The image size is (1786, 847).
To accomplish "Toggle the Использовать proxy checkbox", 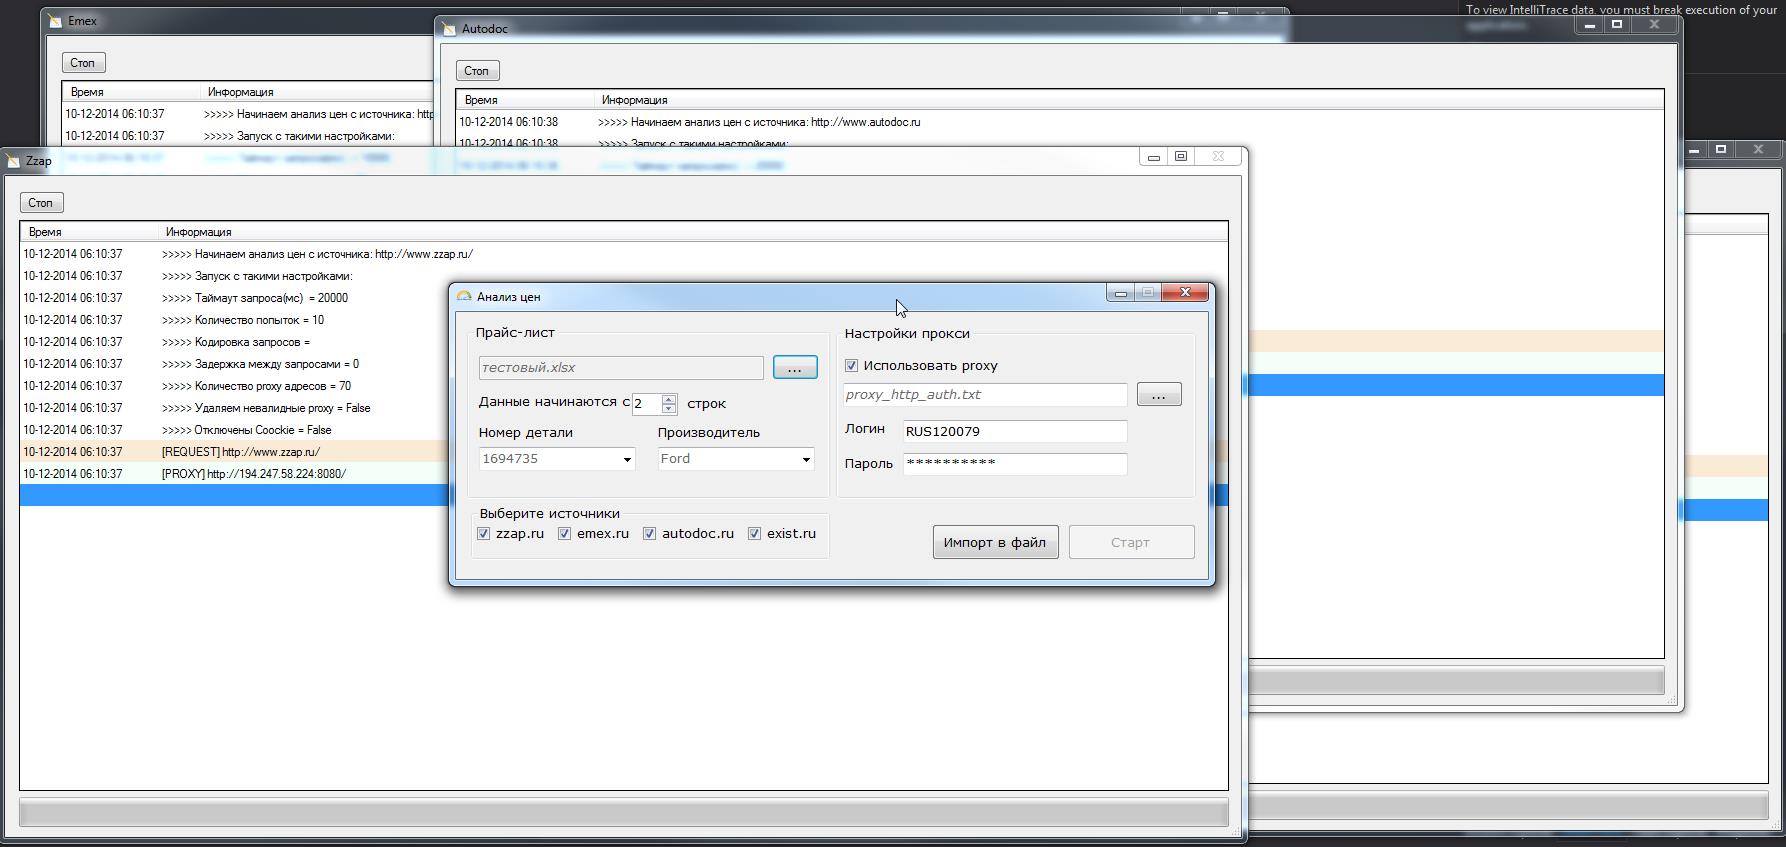I will coord(852,366).
